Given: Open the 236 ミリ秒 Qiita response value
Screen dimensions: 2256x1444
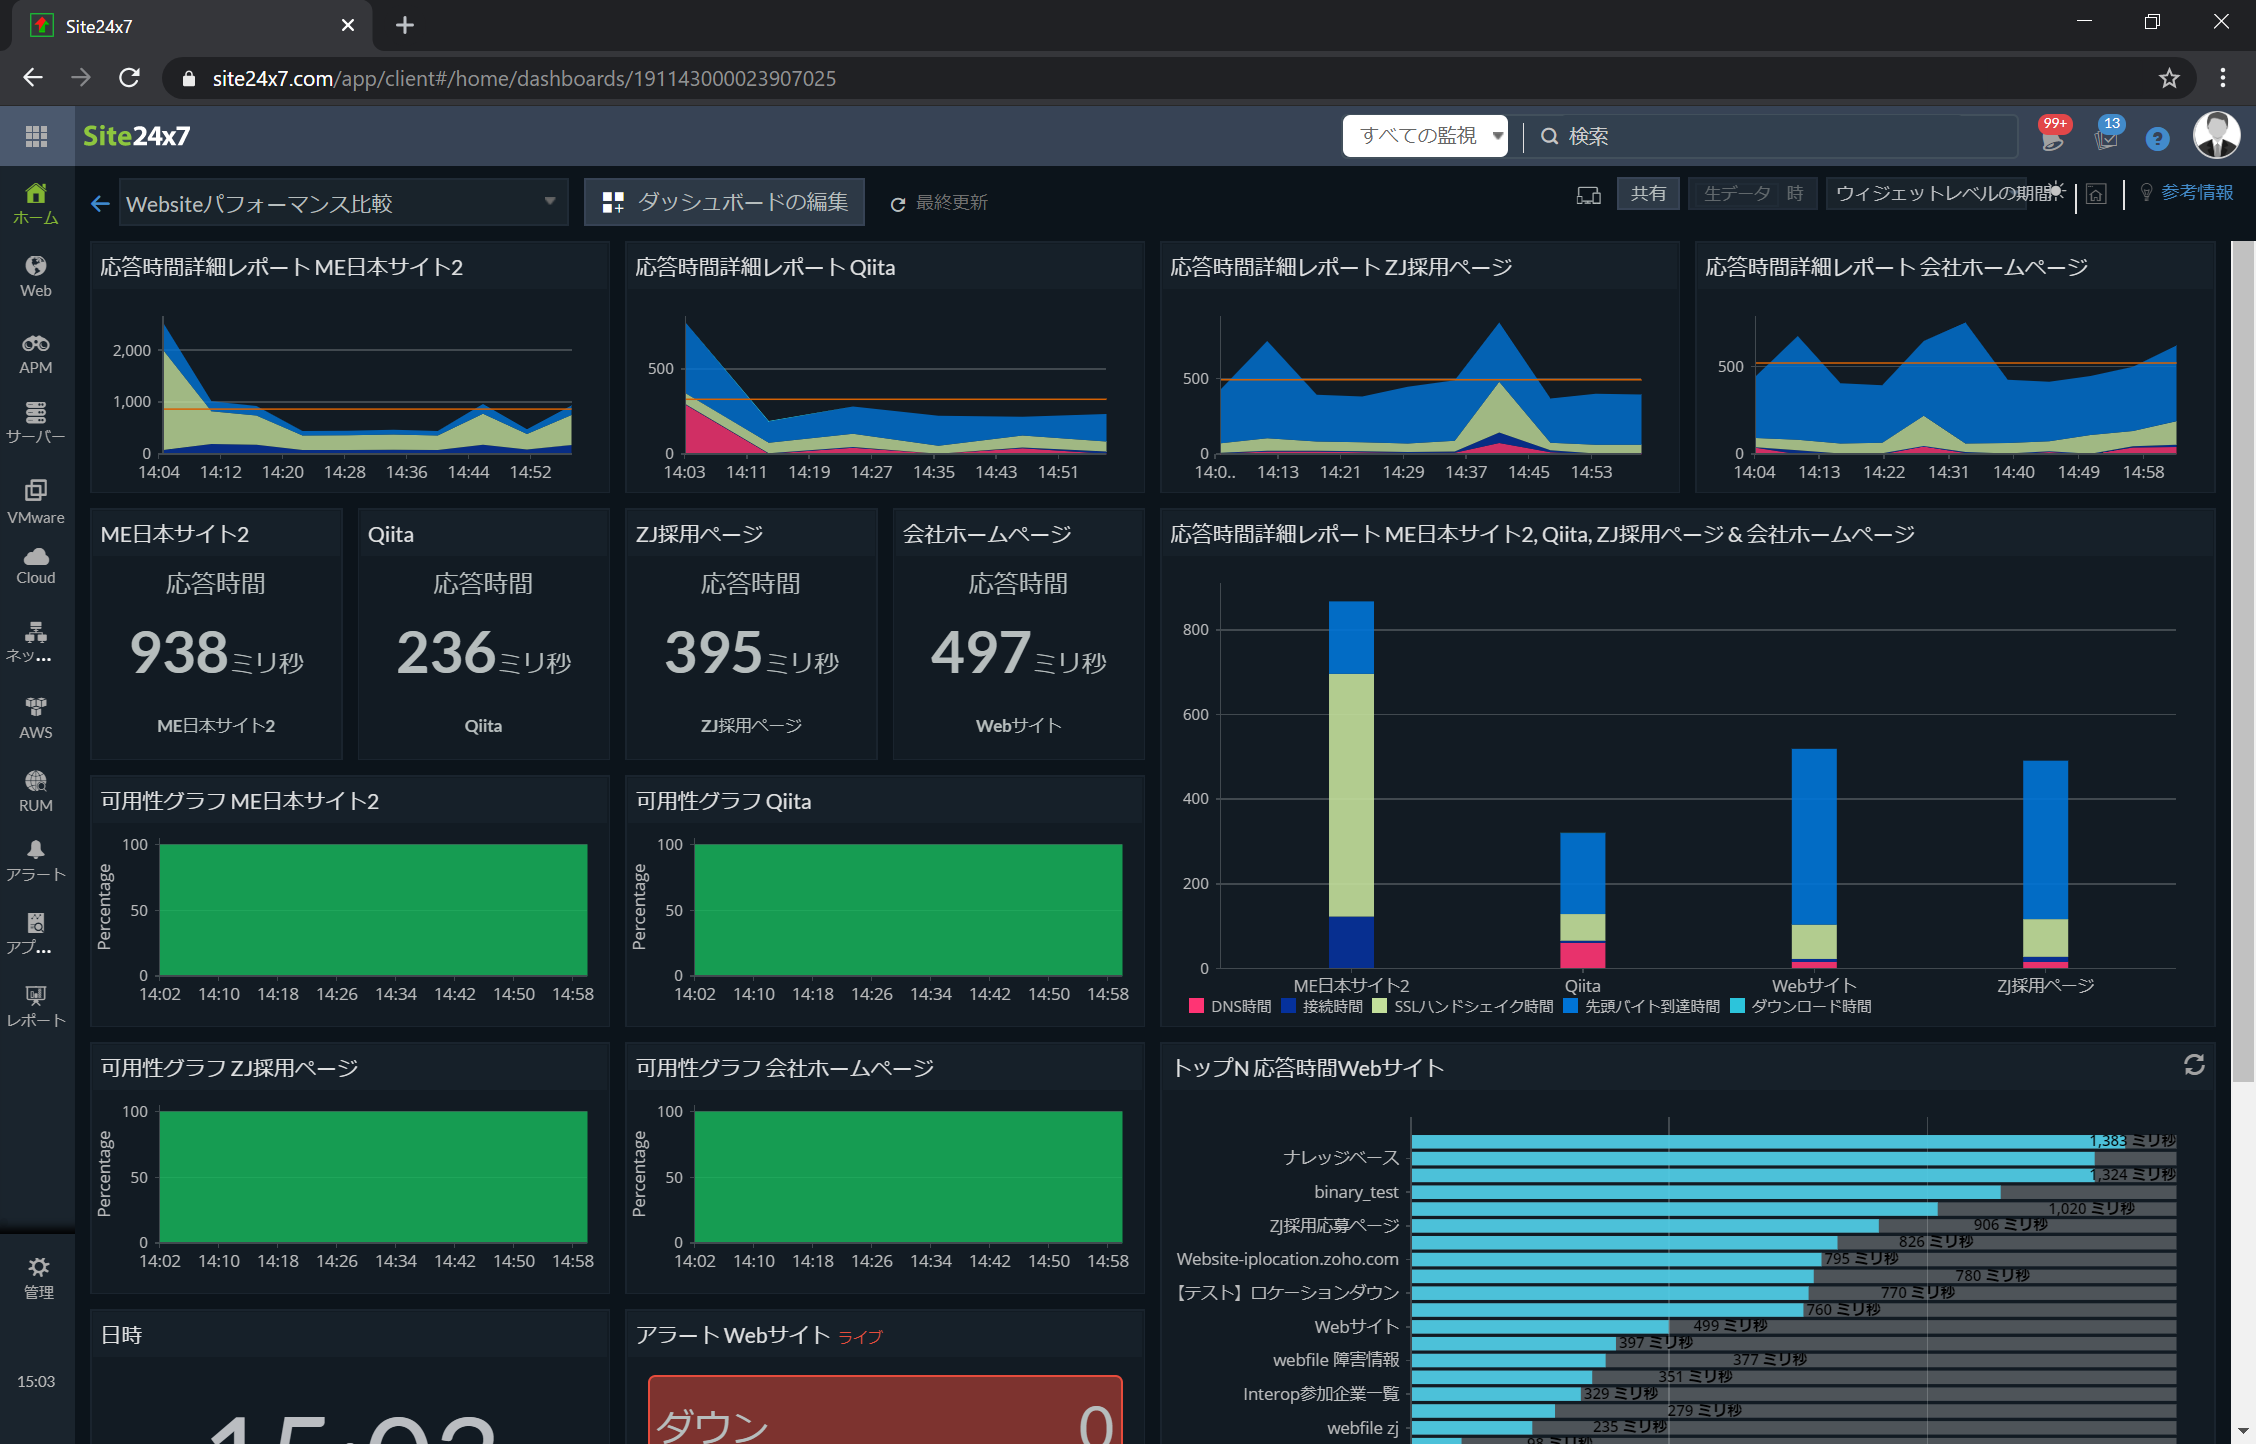Looking at the screenshot, I should [x=483, y=652].
